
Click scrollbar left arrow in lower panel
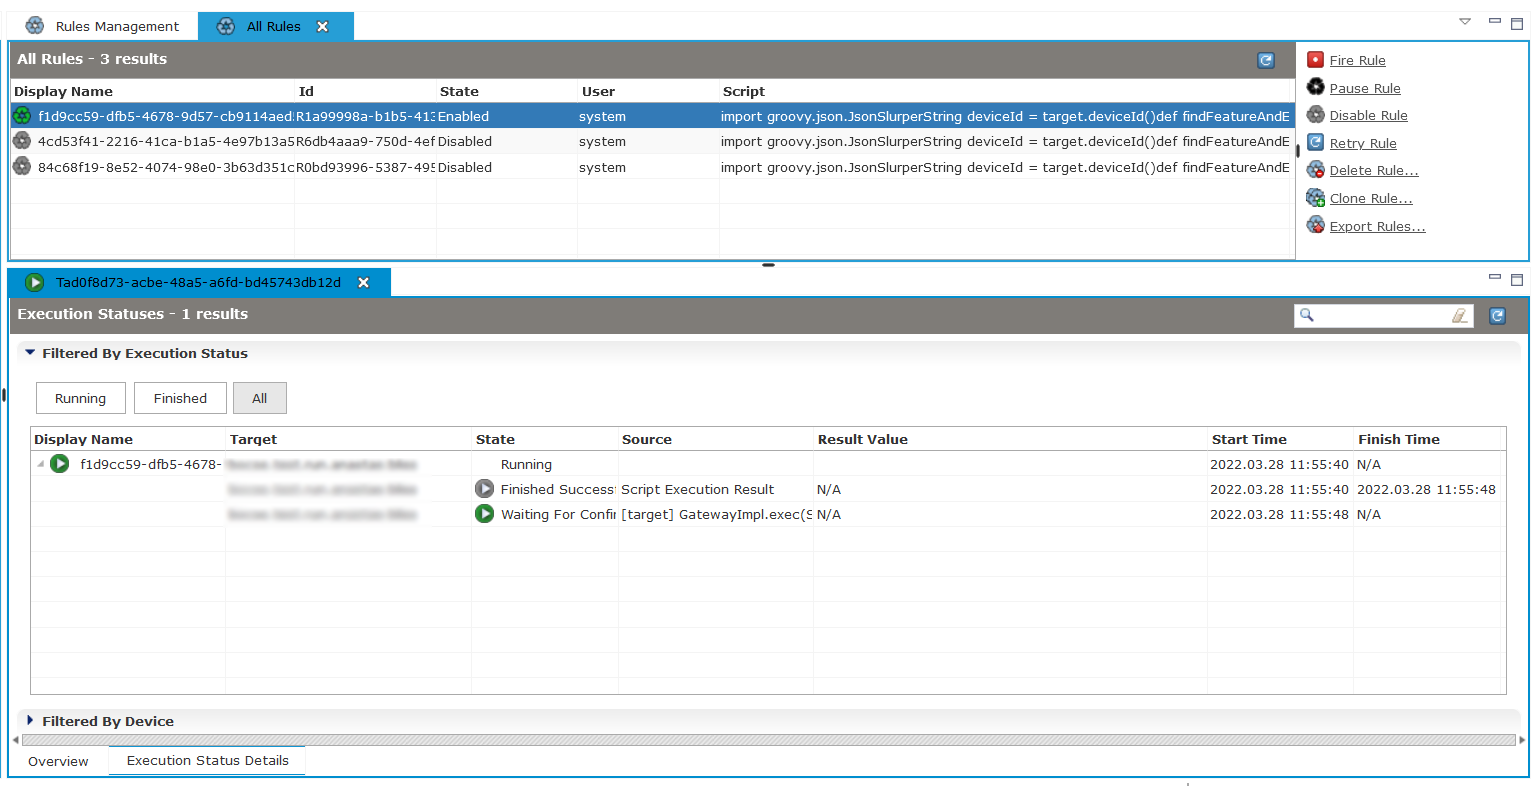[15, 740]
